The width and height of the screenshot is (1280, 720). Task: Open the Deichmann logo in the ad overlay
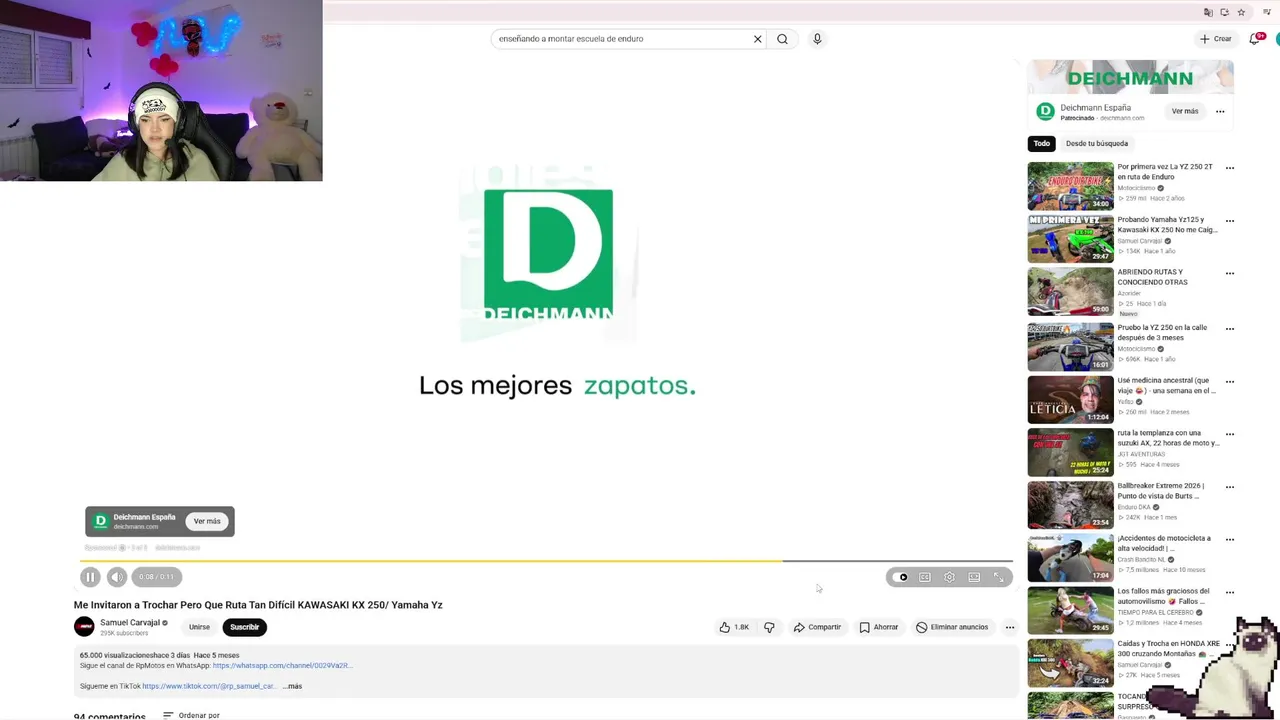tap(101, 521)
